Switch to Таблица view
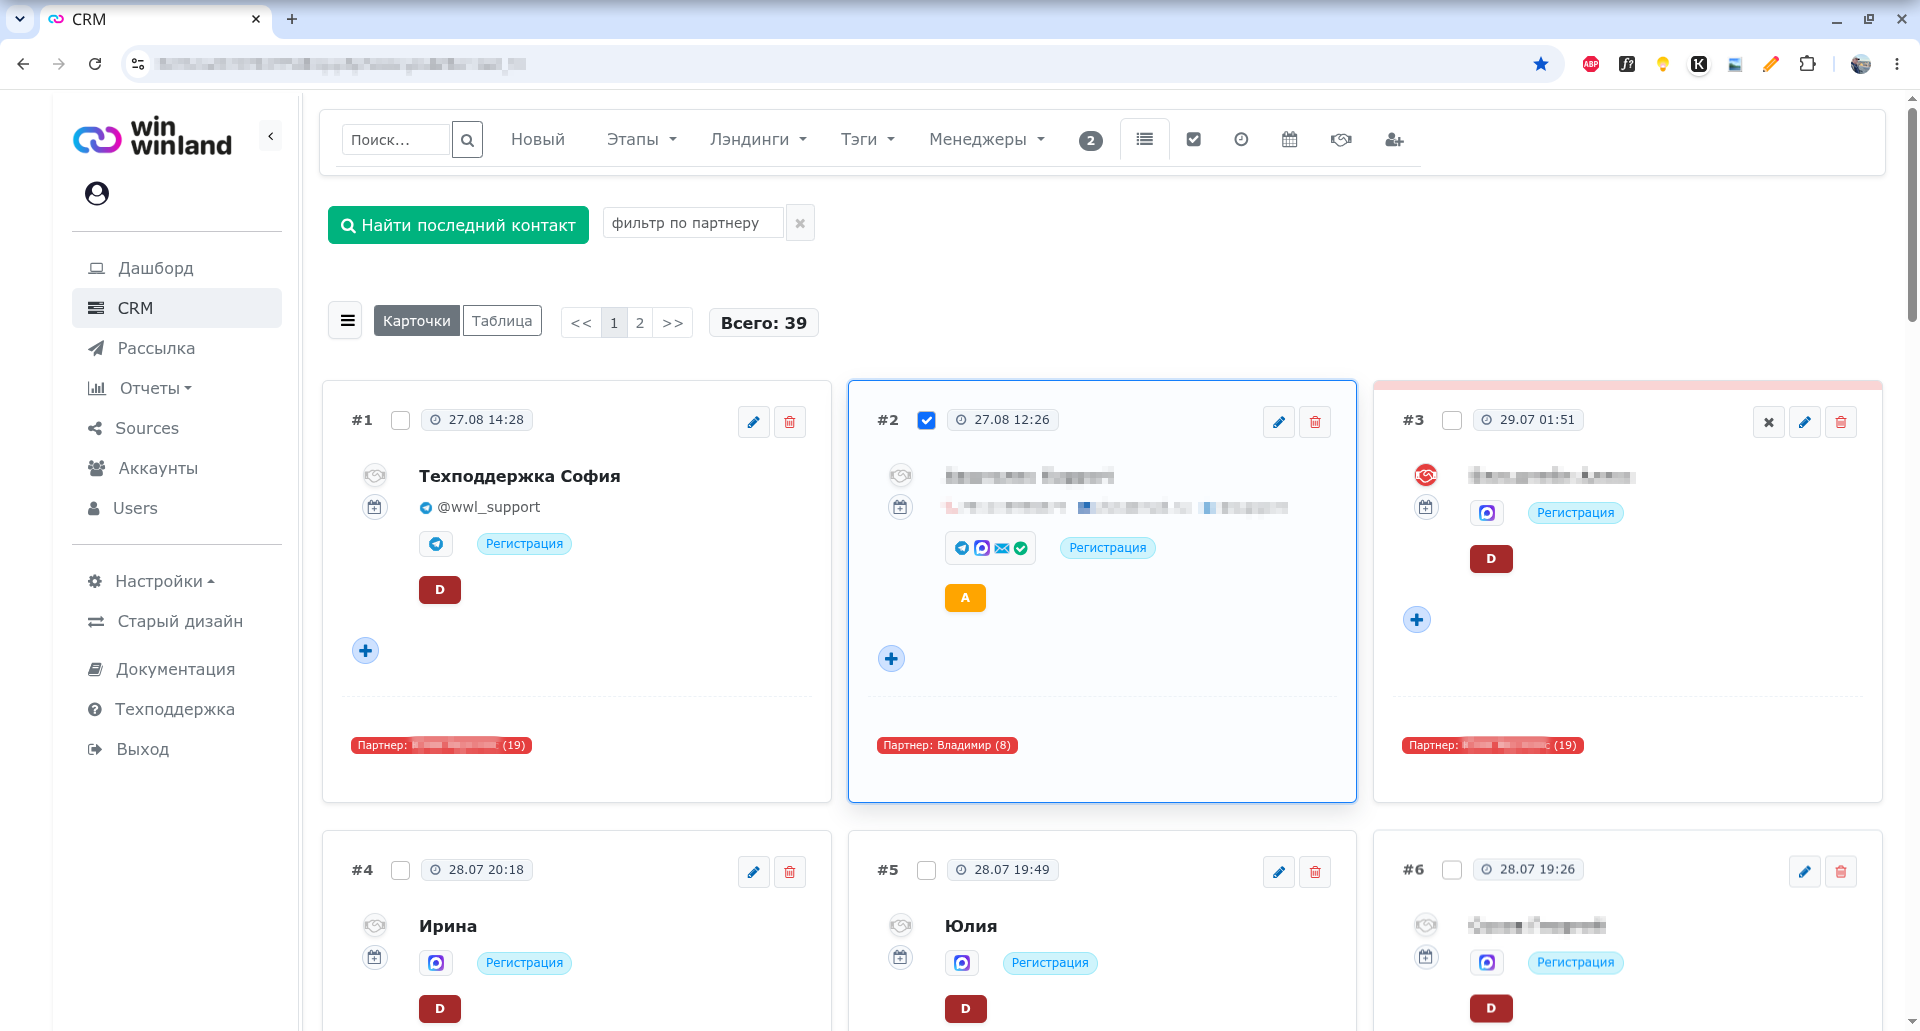Screen dimensions: 1920x1031 coord(502,321)
